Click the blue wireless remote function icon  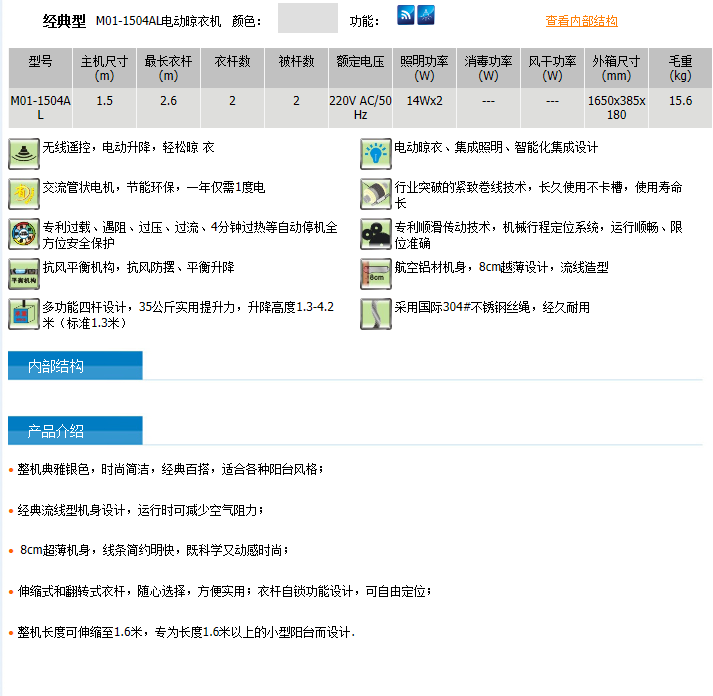tap(406, 15)
